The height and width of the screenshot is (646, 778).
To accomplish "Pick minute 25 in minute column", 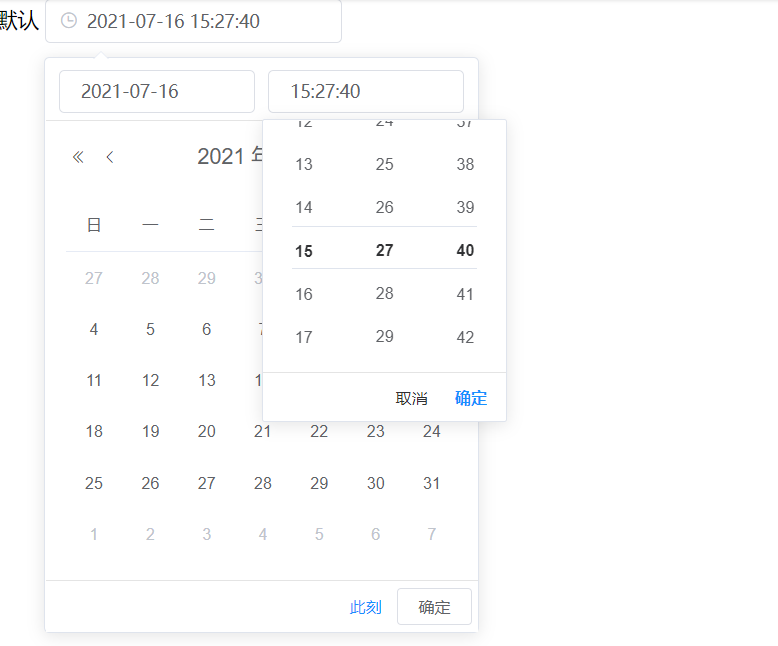I will [385, 164].
